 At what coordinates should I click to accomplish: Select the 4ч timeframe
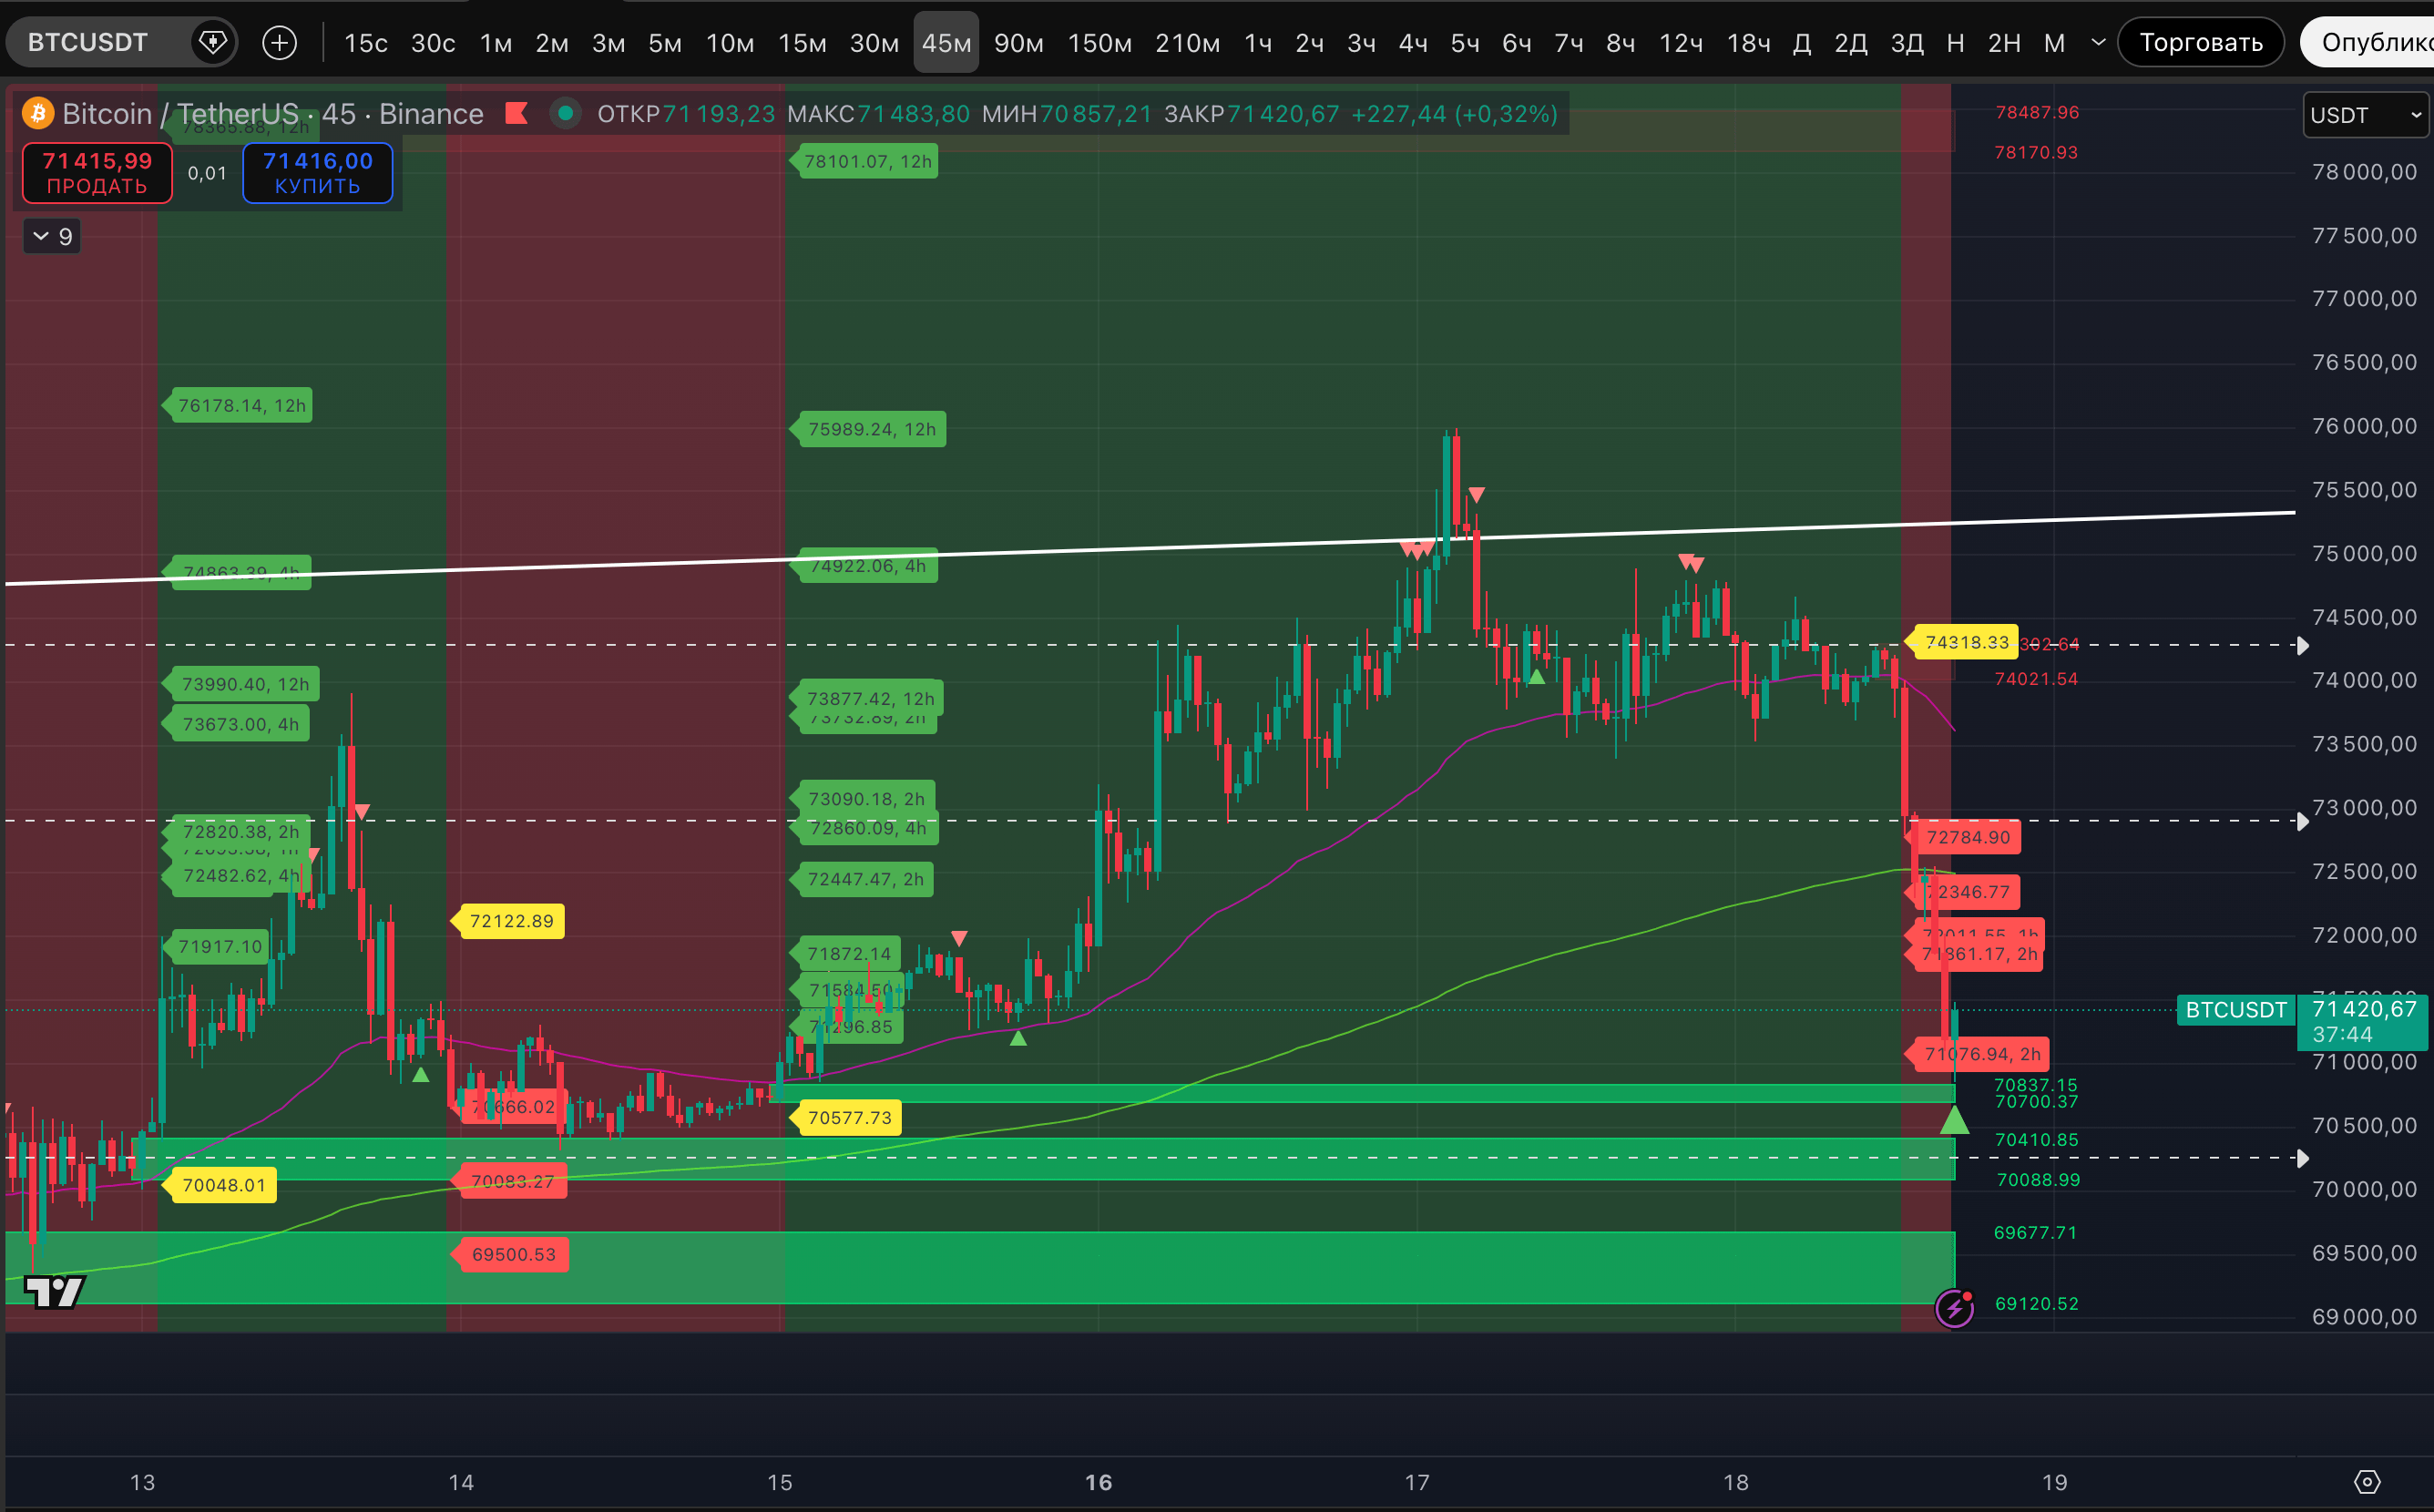point(1412,43)
